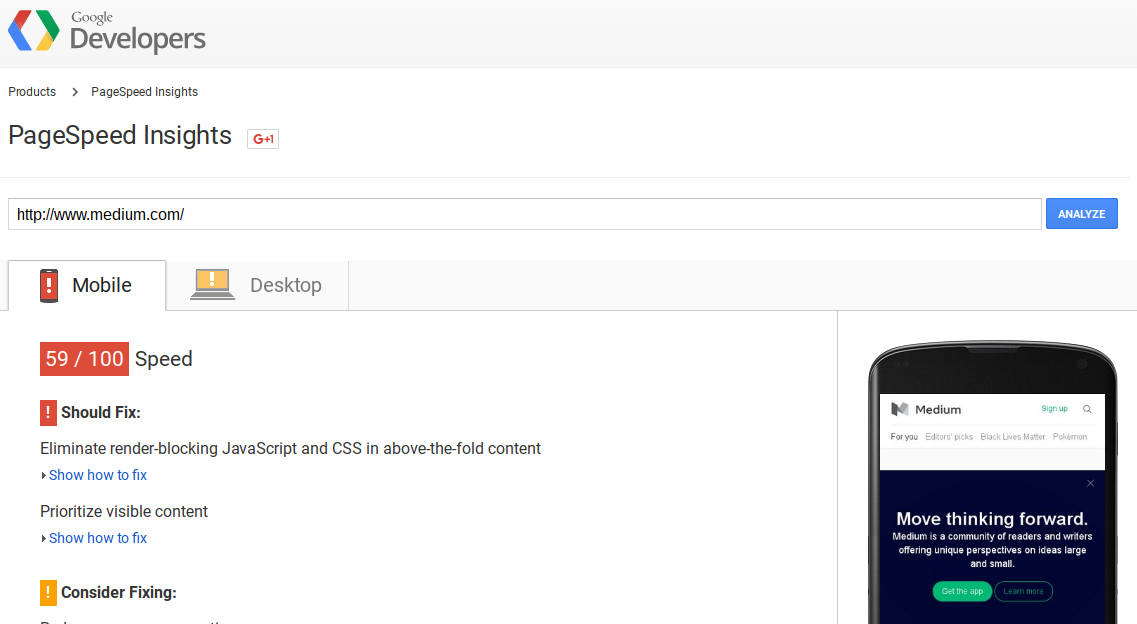
Task: Click the Prioritize visible content text
Action: [124, 512]
